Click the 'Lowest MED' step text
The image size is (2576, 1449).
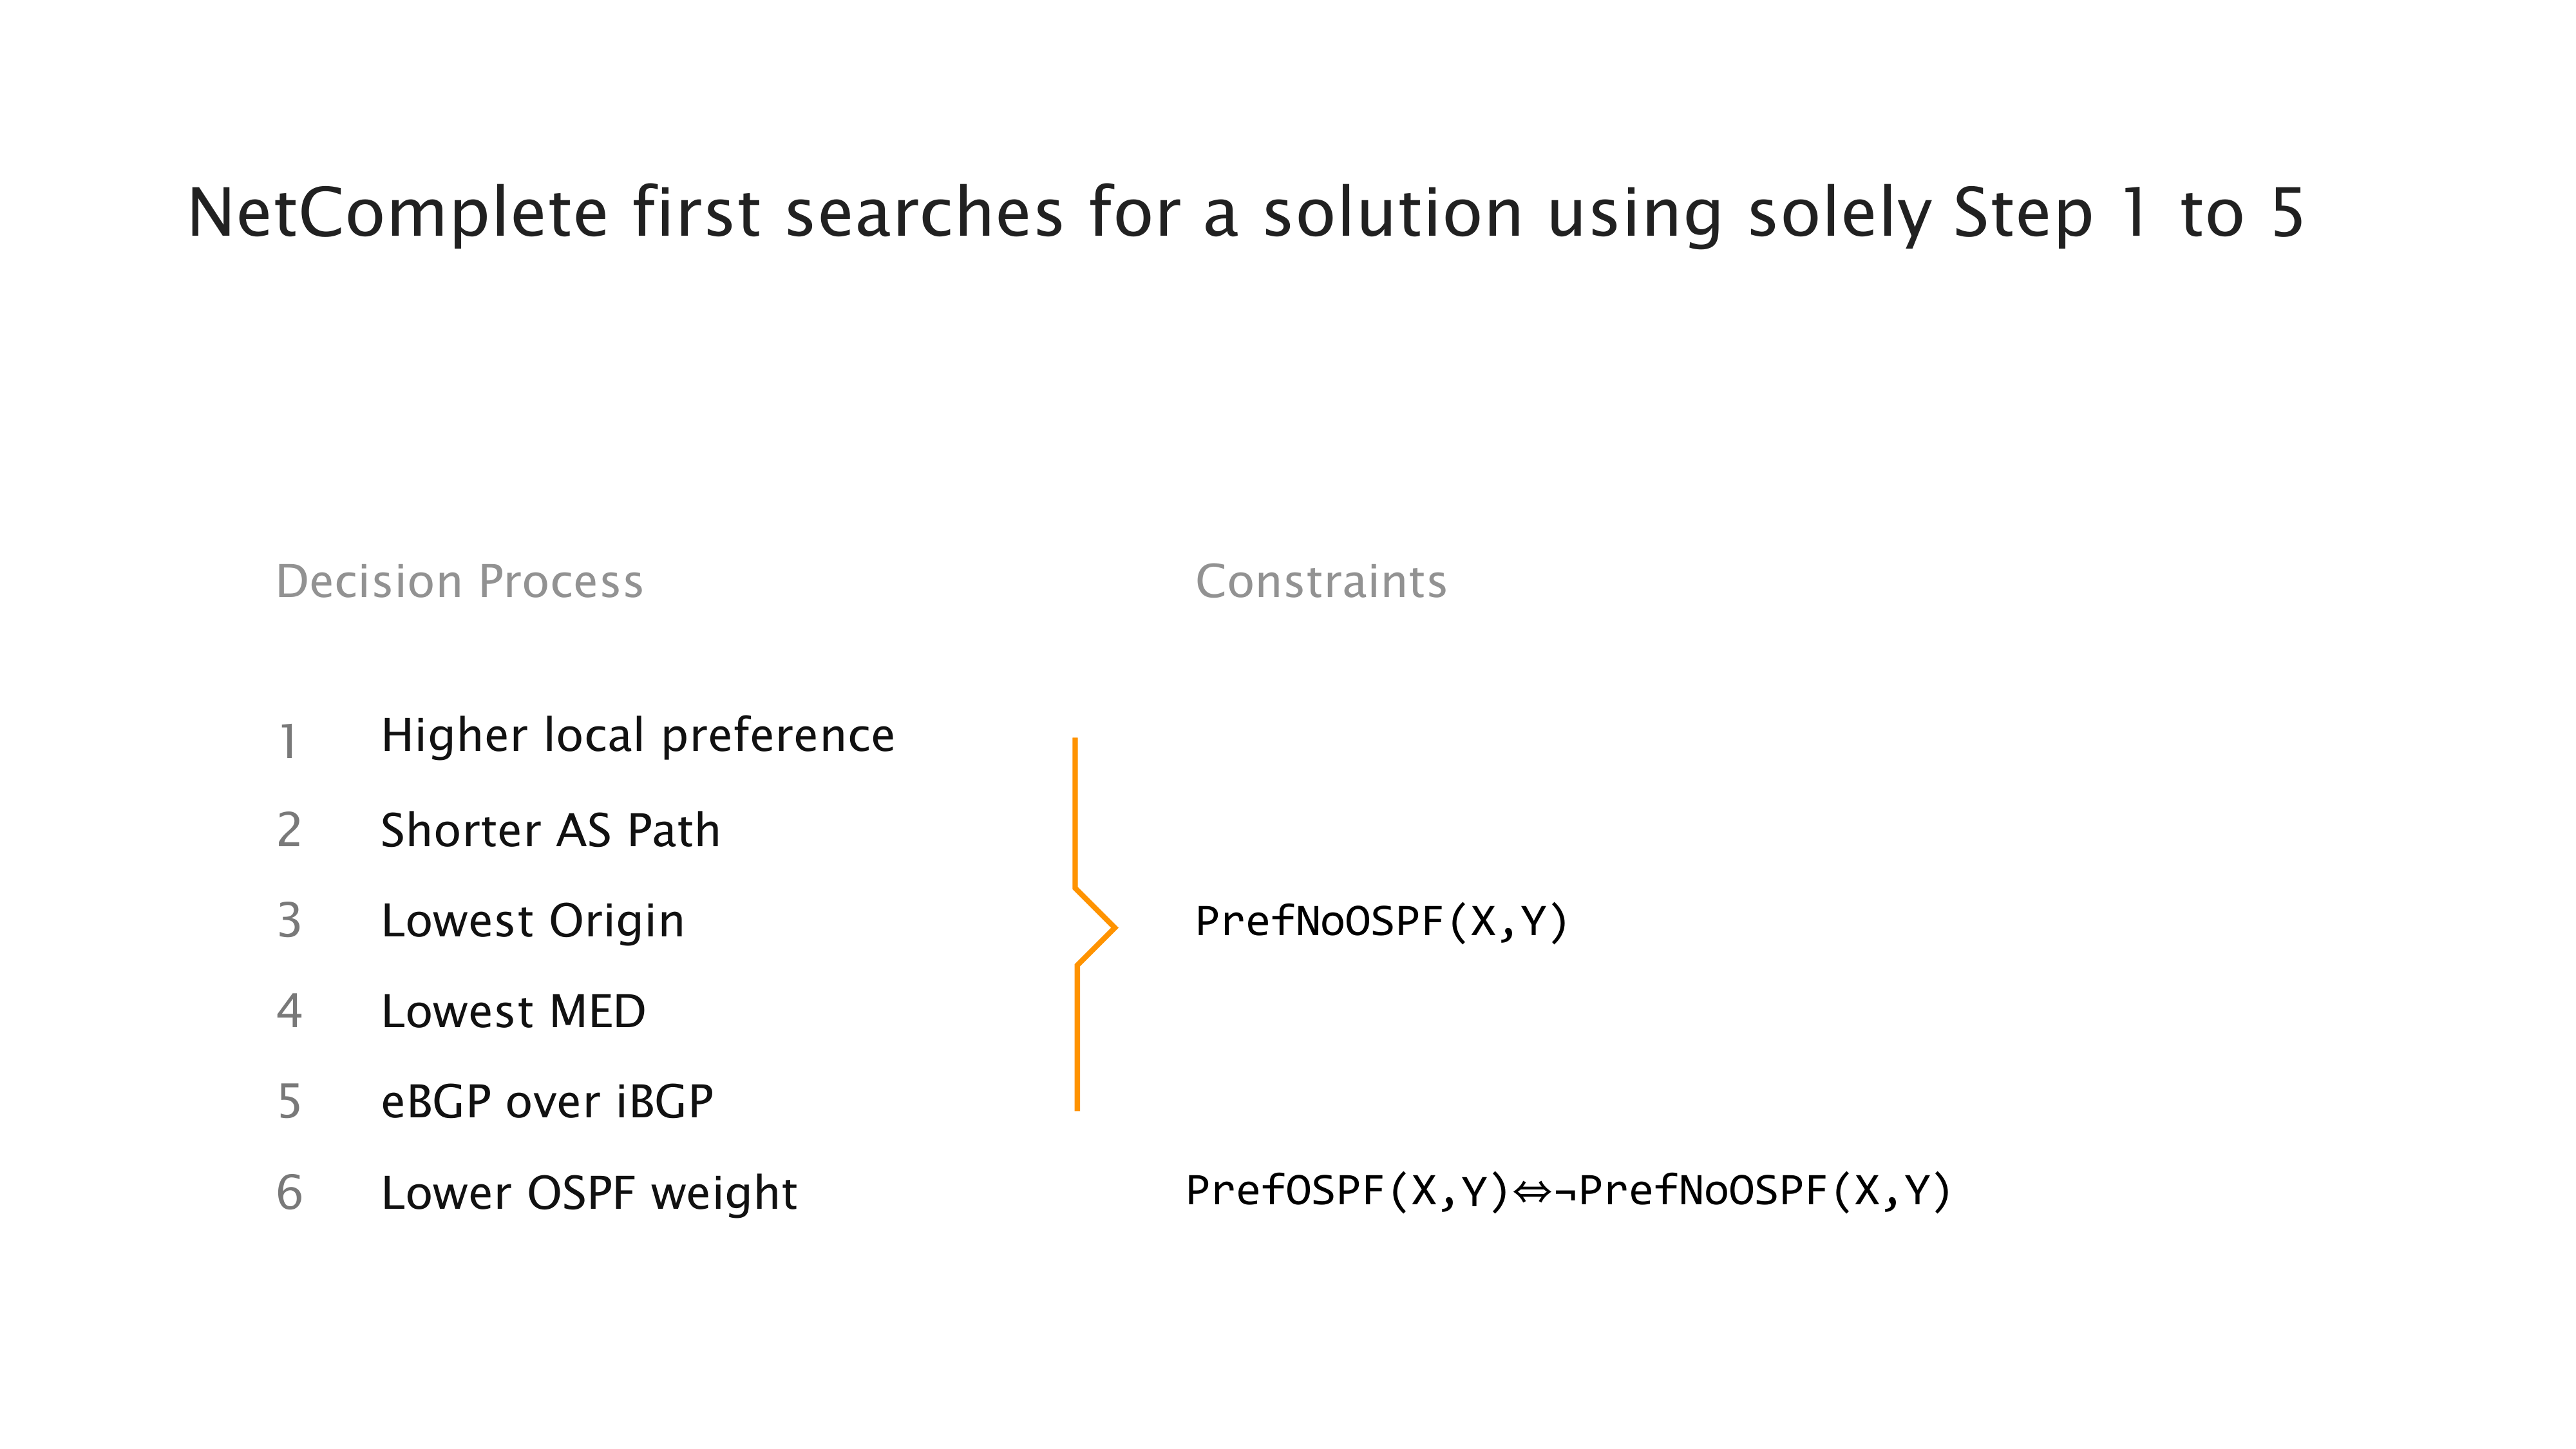pos(513,1011)
